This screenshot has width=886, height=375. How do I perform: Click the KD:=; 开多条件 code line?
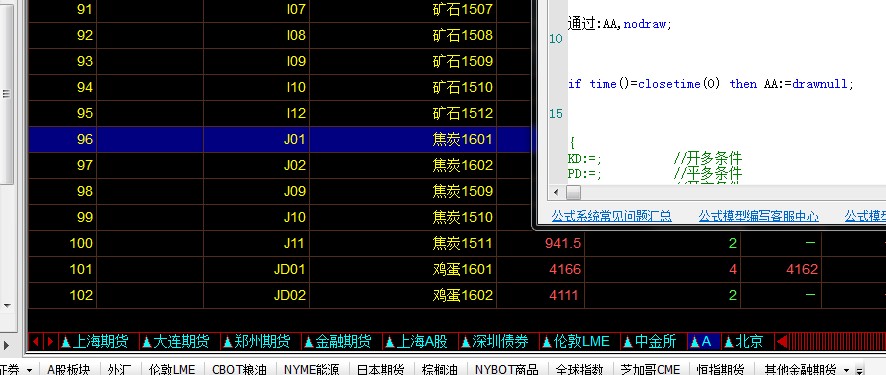tap(654, 158)
